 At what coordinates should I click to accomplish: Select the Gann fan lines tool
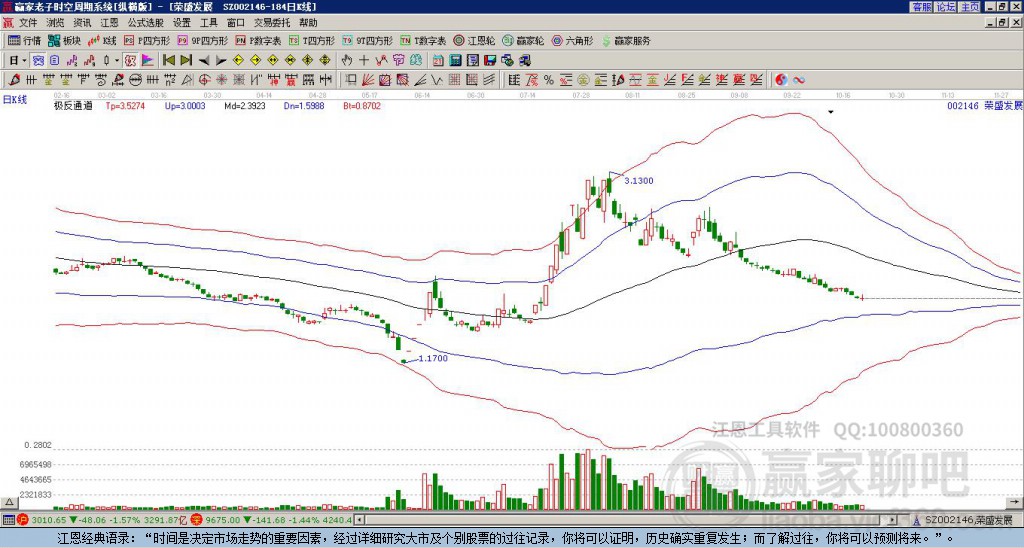pyautogui.click(x=368, y=80)
